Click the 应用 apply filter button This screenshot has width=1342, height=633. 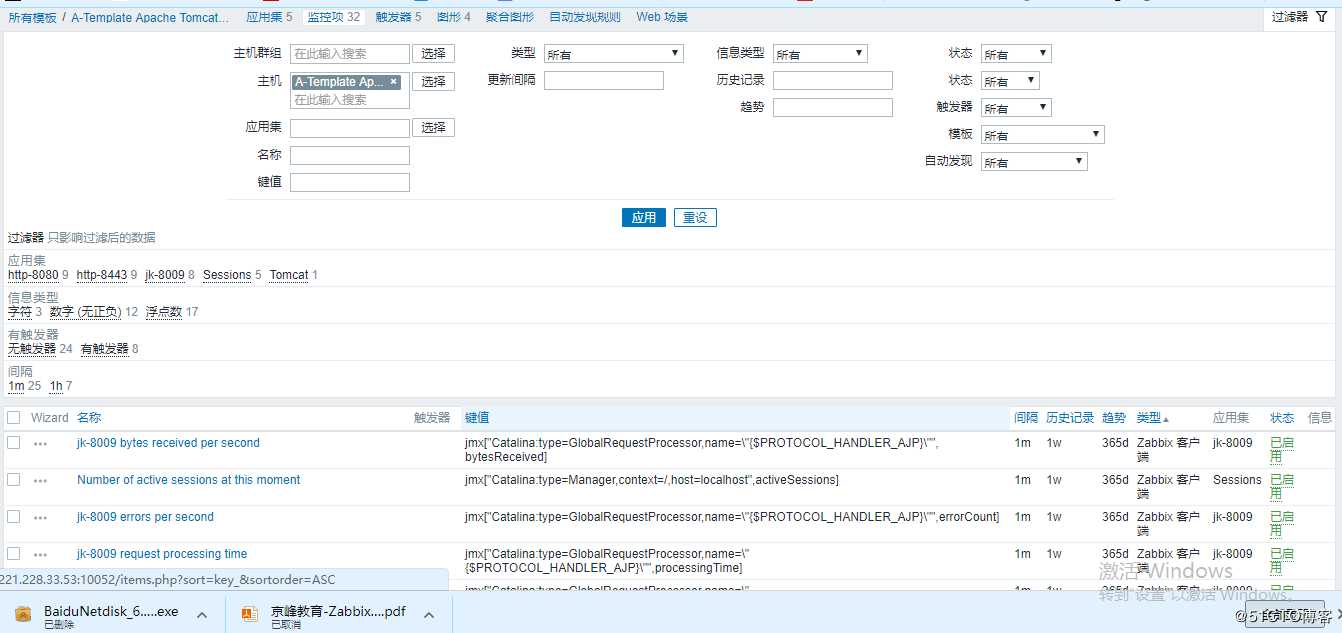(644, 217)
